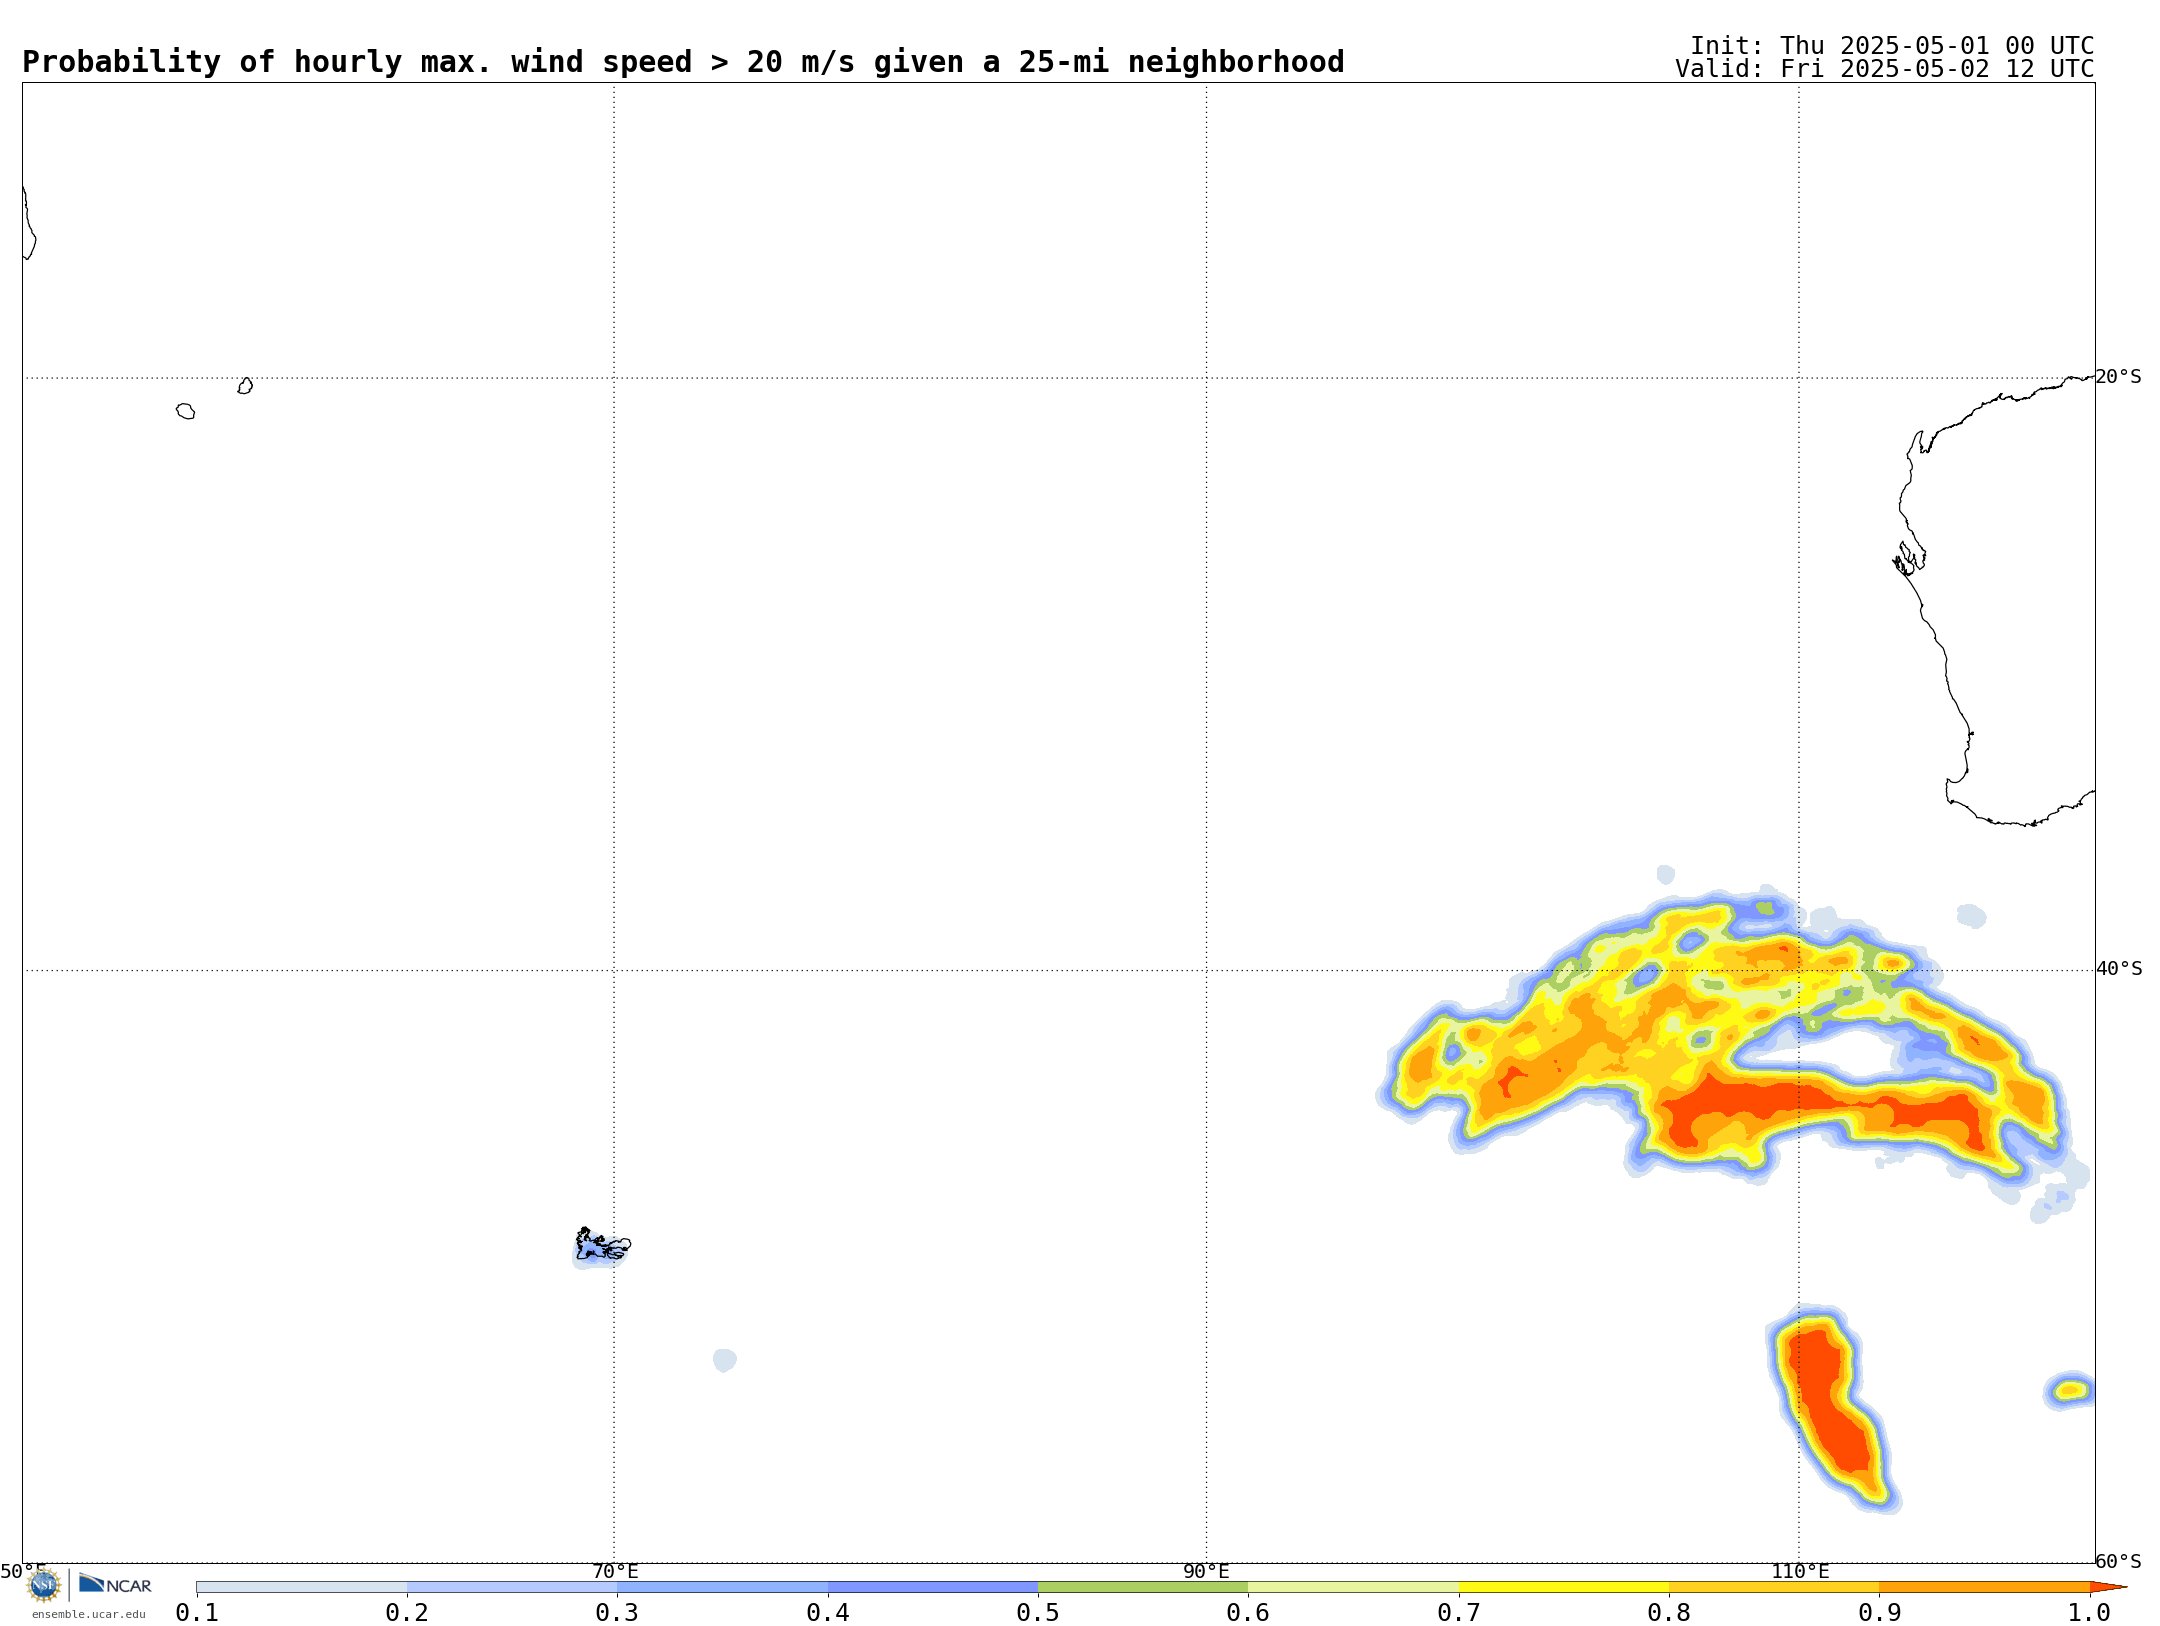Click the Réunion island outline near 20°S
This screenshot has height=1626, width=2160.
coord(186,411)
